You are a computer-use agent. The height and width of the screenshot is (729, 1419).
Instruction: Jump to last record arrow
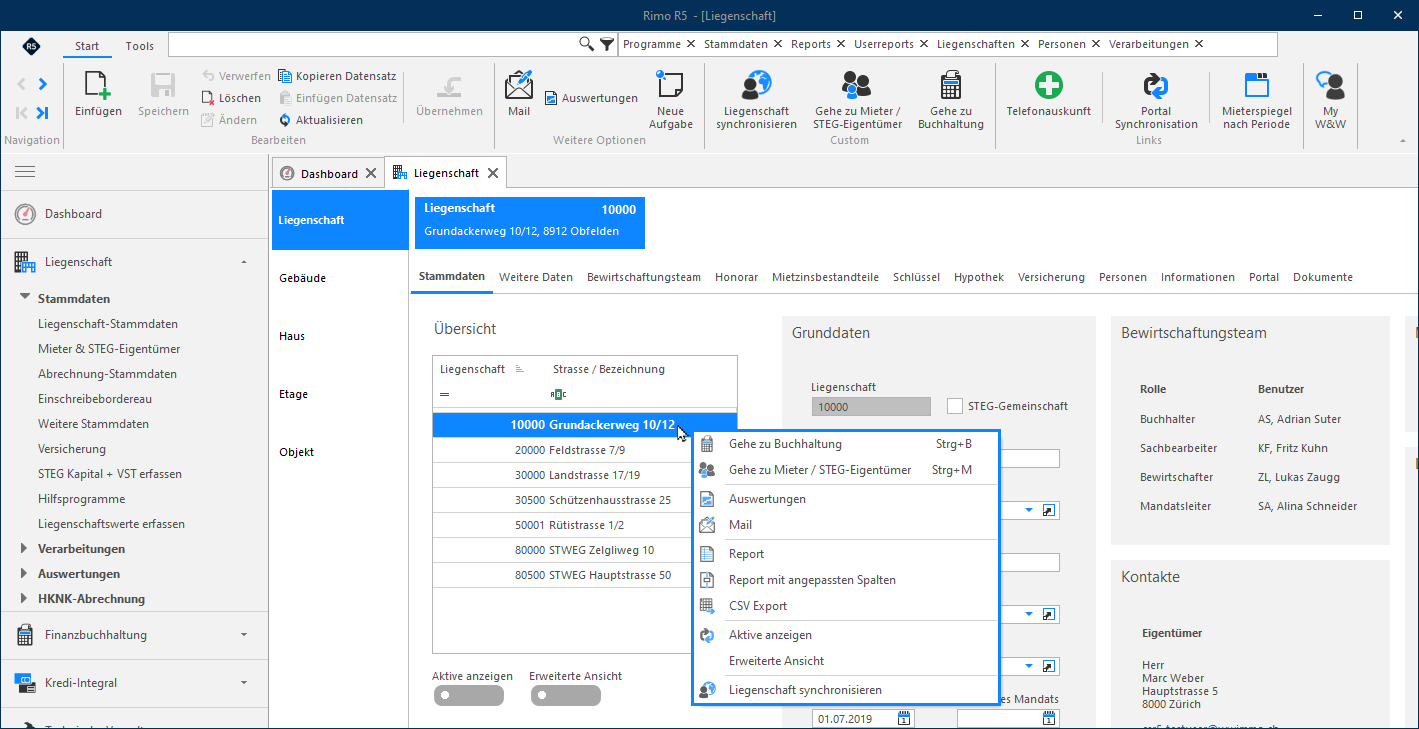pos(42,113)
